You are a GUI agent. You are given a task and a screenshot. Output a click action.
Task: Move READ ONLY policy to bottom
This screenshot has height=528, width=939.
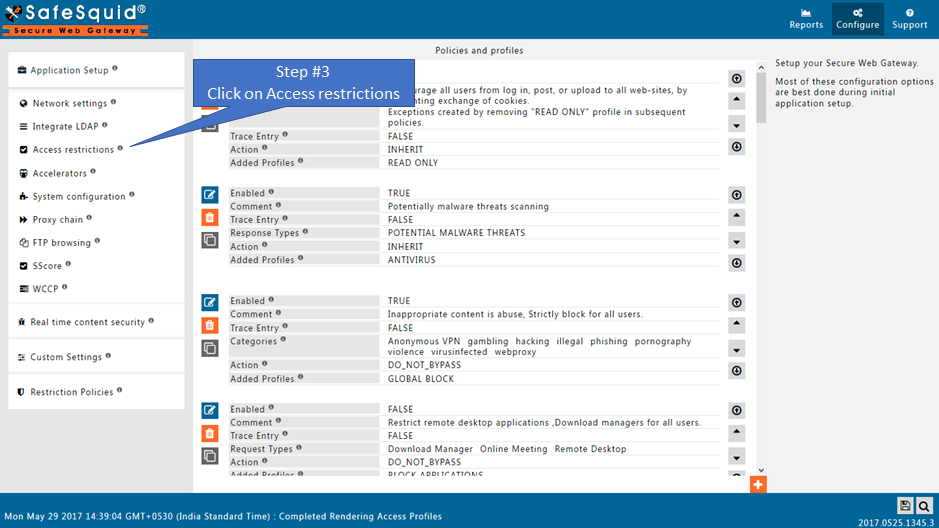click(x=737, y=147)
